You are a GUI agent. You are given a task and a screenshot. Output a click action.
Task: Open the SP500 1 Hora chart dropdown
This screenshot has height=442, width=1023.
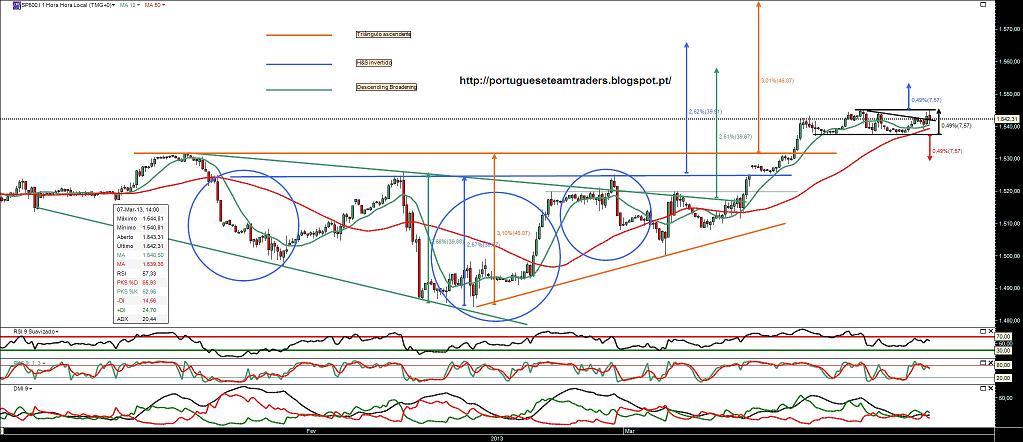112,5
